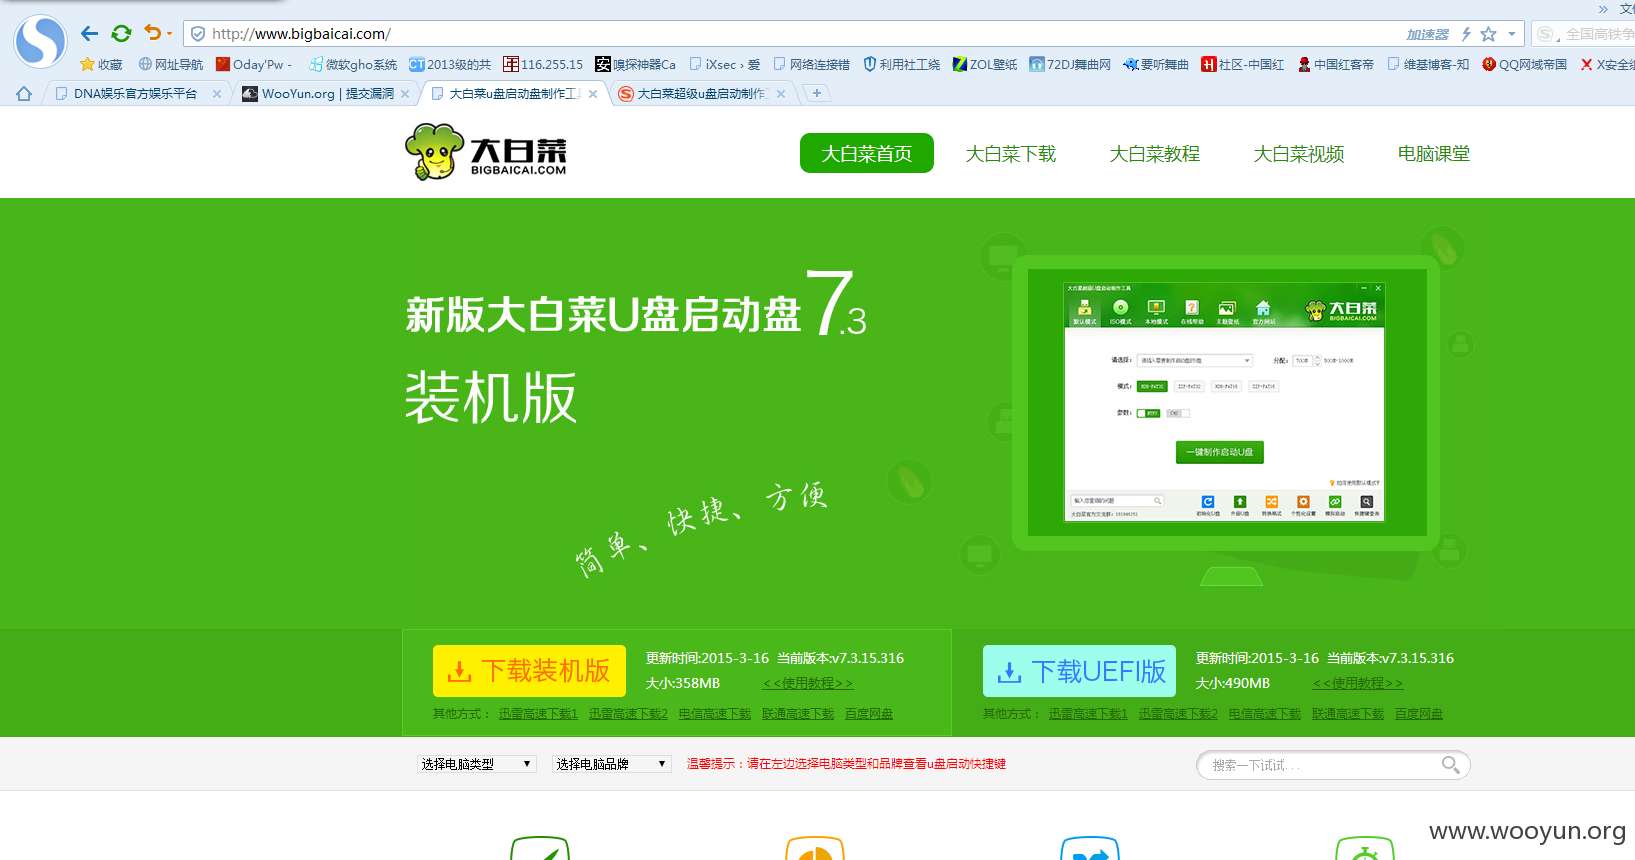Image resolution: width=1635 pixels, height=860 pixels.
Task: Open 维基博客-知 bookmark
Action: click(x=1428, y=64)
